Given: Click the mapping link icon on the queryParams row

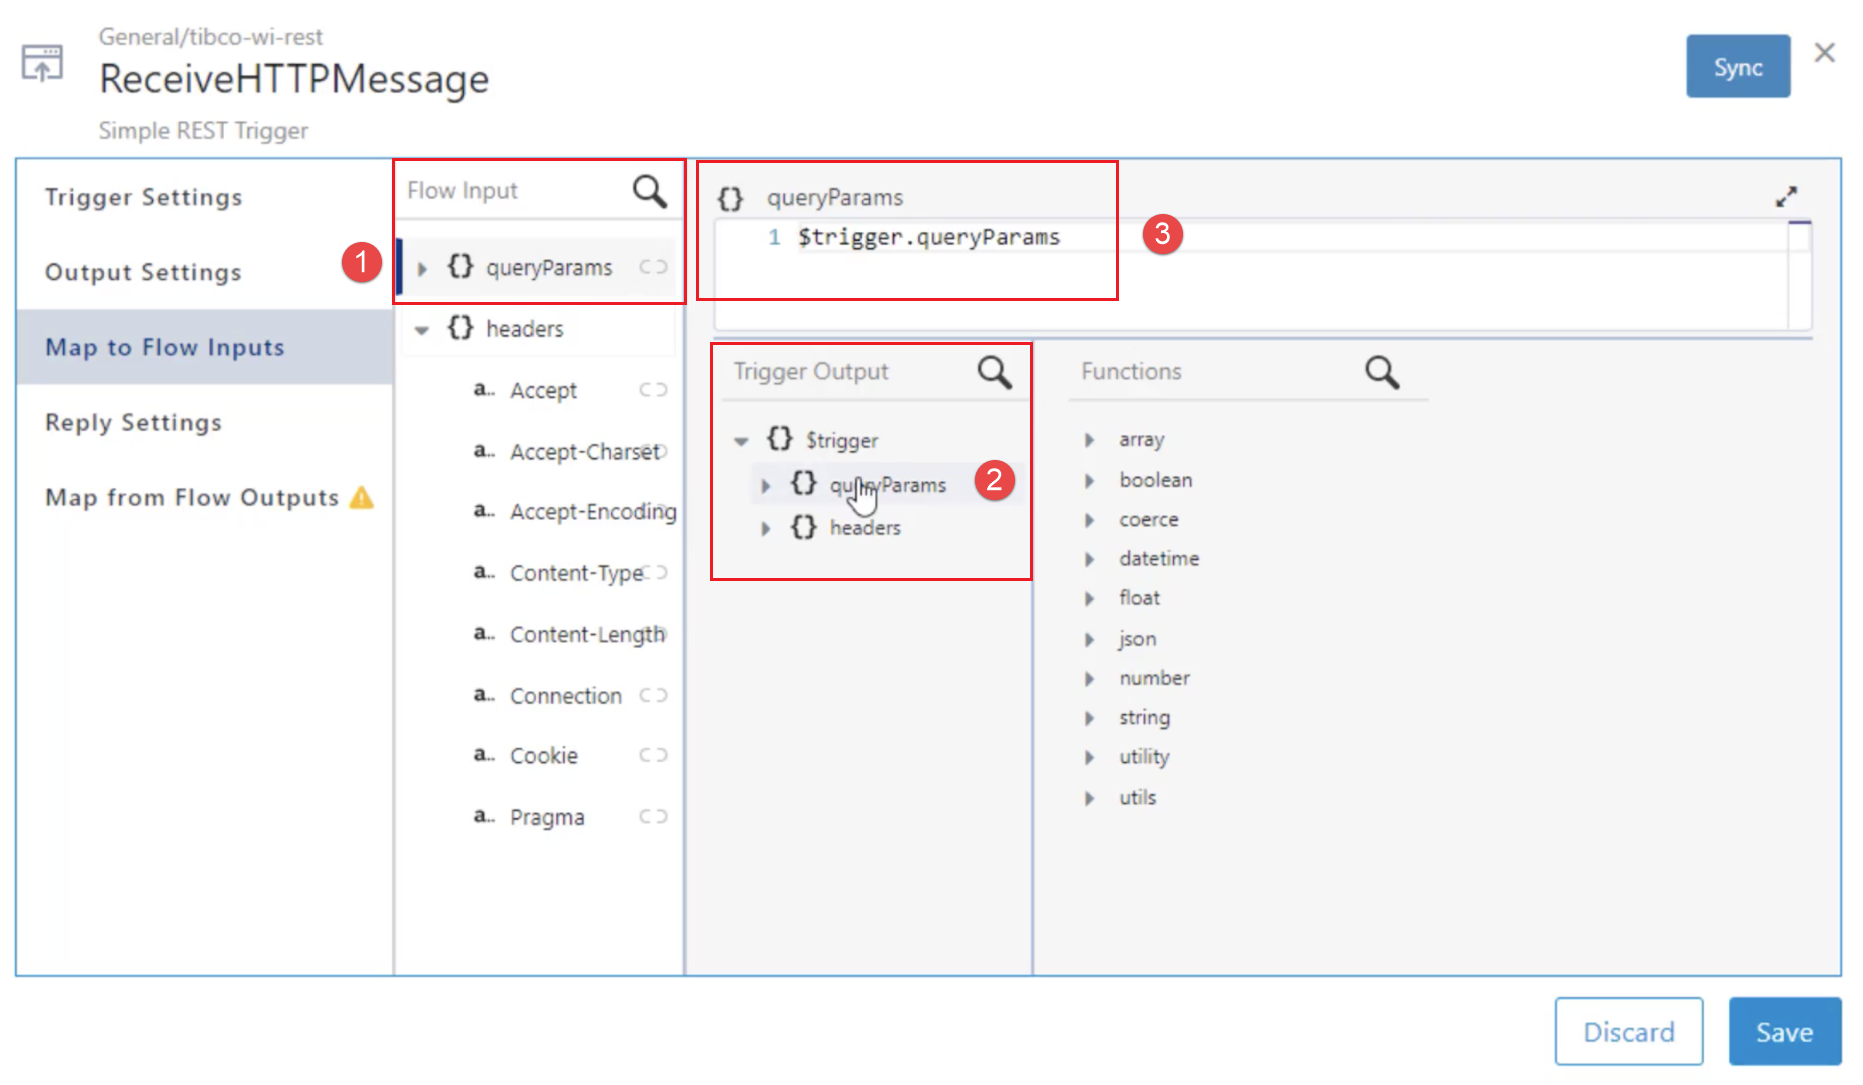Looking at the screenshot, I should coord(653,267).
